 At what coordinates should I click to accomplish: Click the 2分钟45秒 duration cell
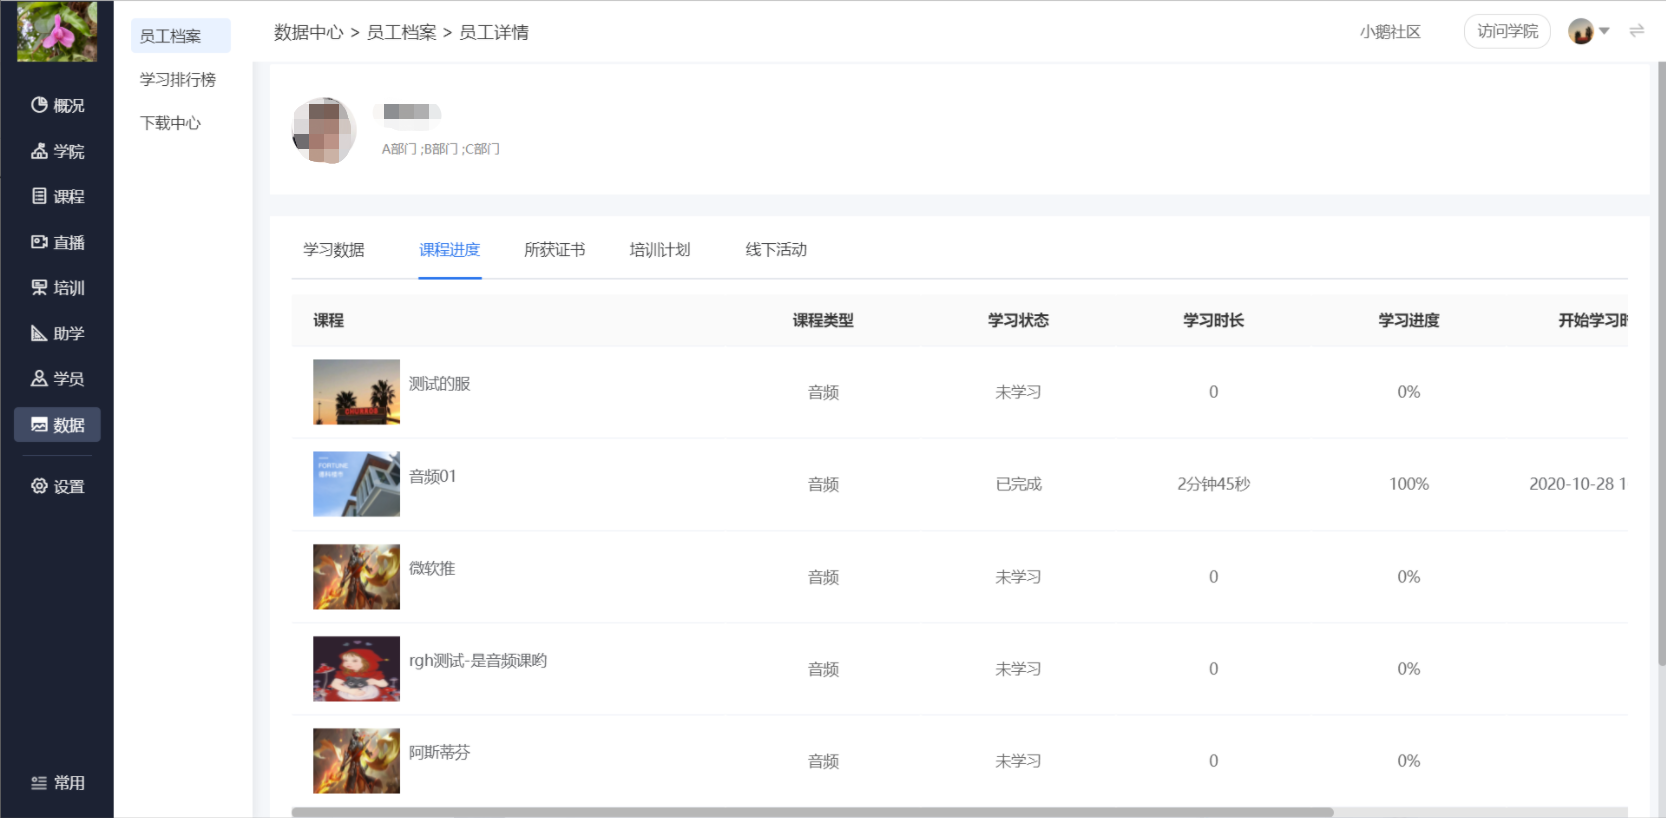pos(1213,484)
